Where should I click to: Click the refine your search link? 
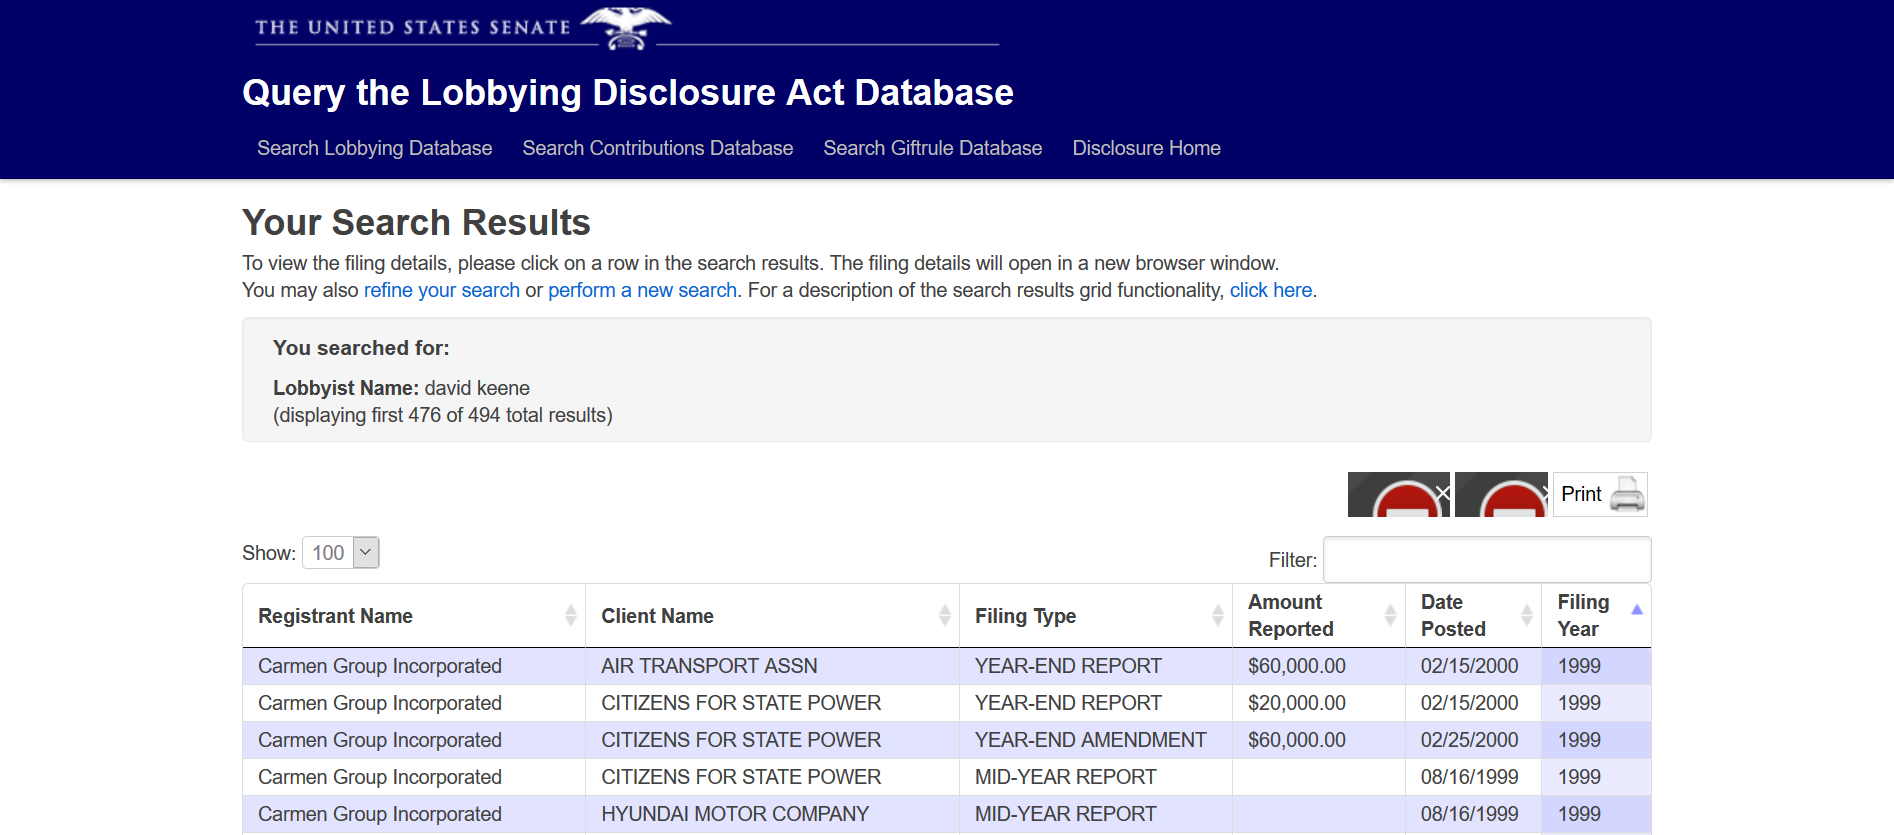point(442,290)
